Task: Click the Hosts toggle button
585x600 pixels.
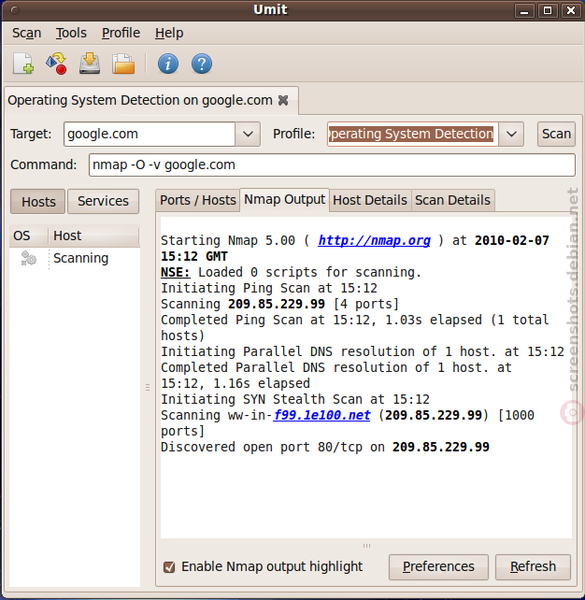Action: 38,201
